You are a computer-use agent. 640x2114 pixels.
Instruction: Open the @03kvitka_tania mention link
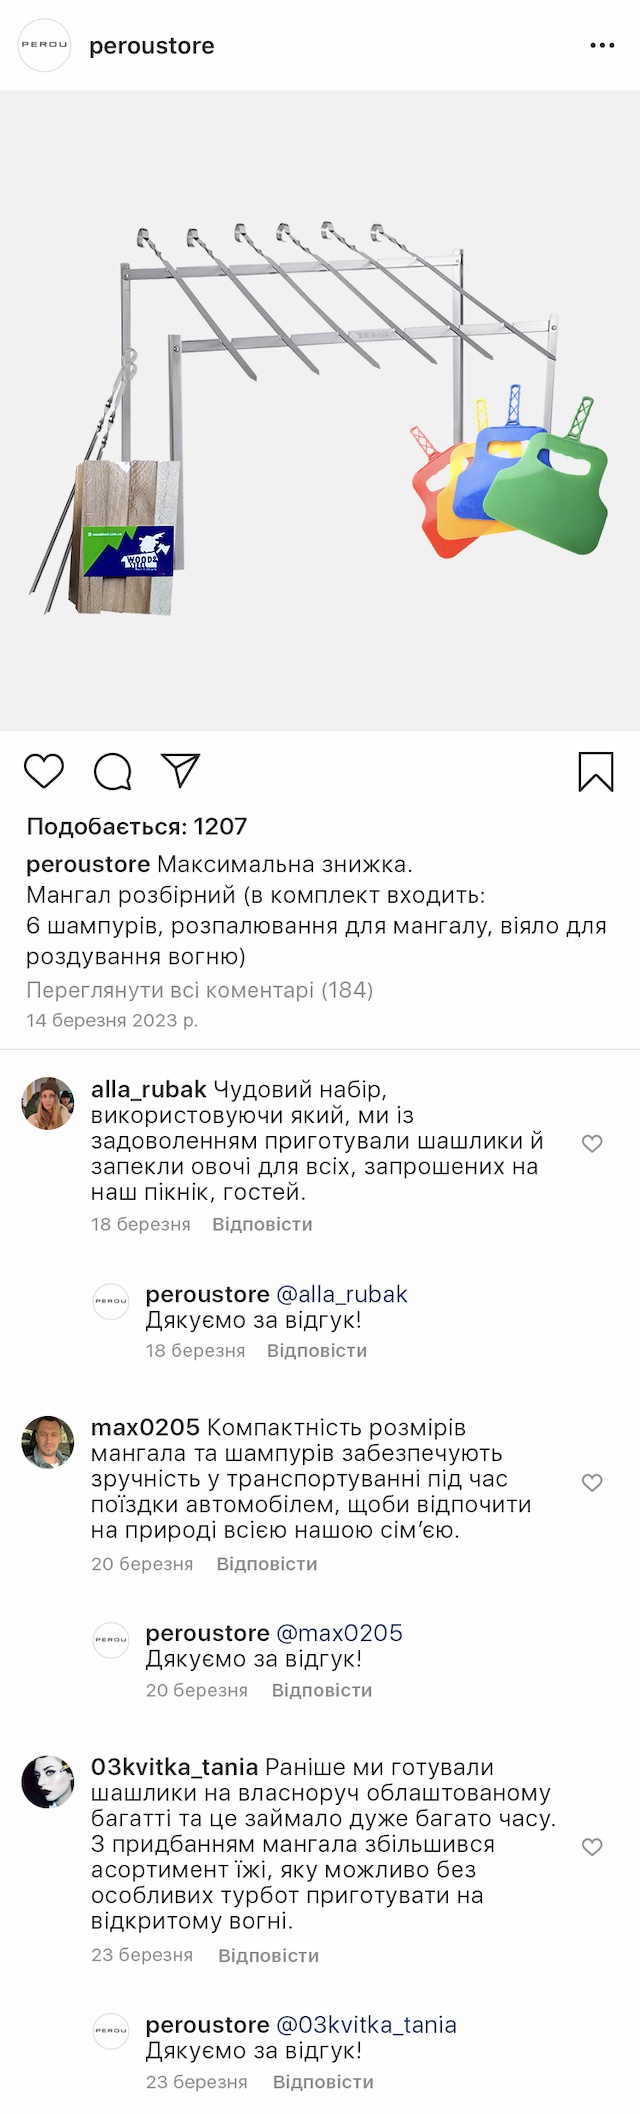click(366, 2025)
